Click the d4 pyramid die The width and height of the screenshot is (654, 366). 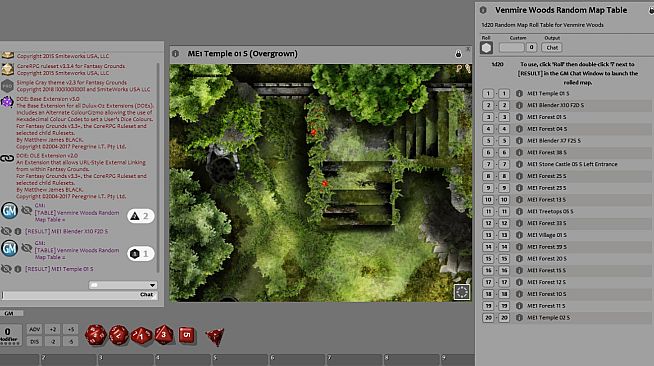click(x=215, y=337)
